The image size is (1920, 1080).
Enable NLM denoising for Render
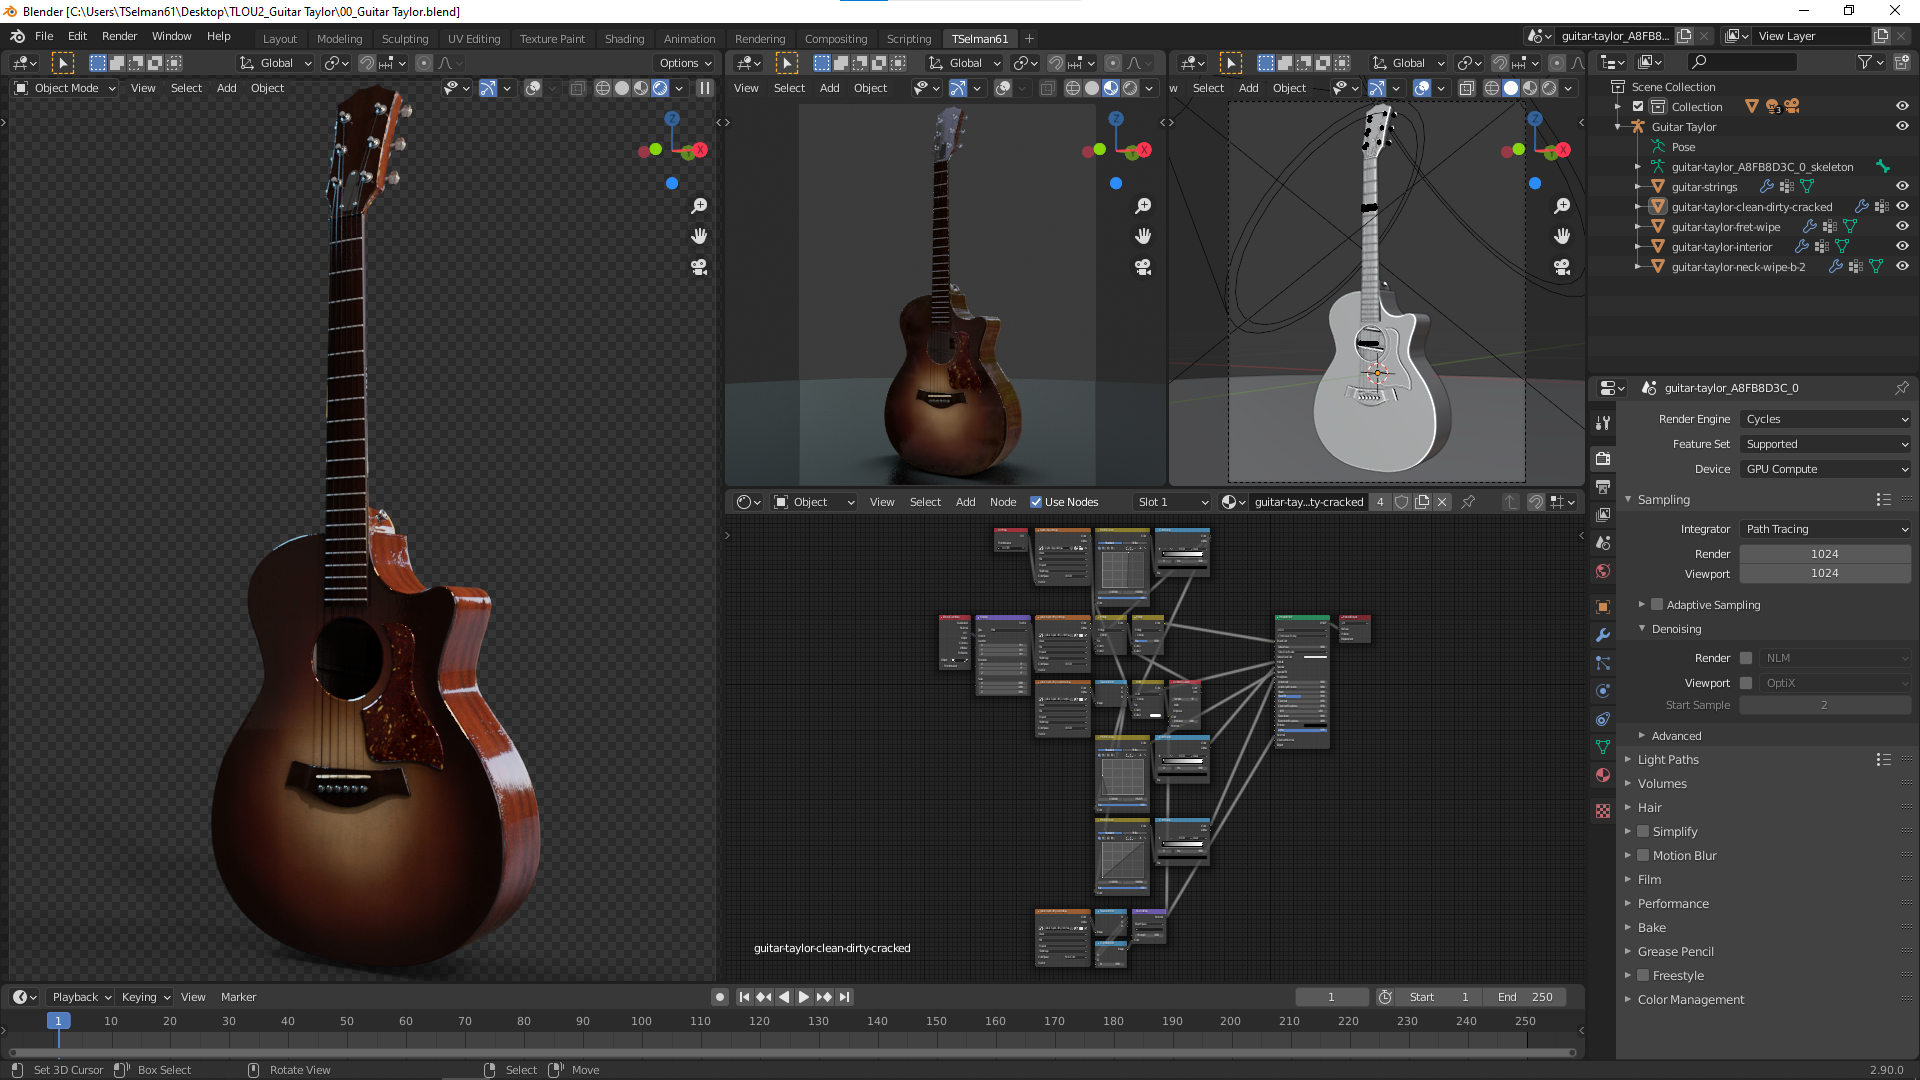pos(1747,657)
